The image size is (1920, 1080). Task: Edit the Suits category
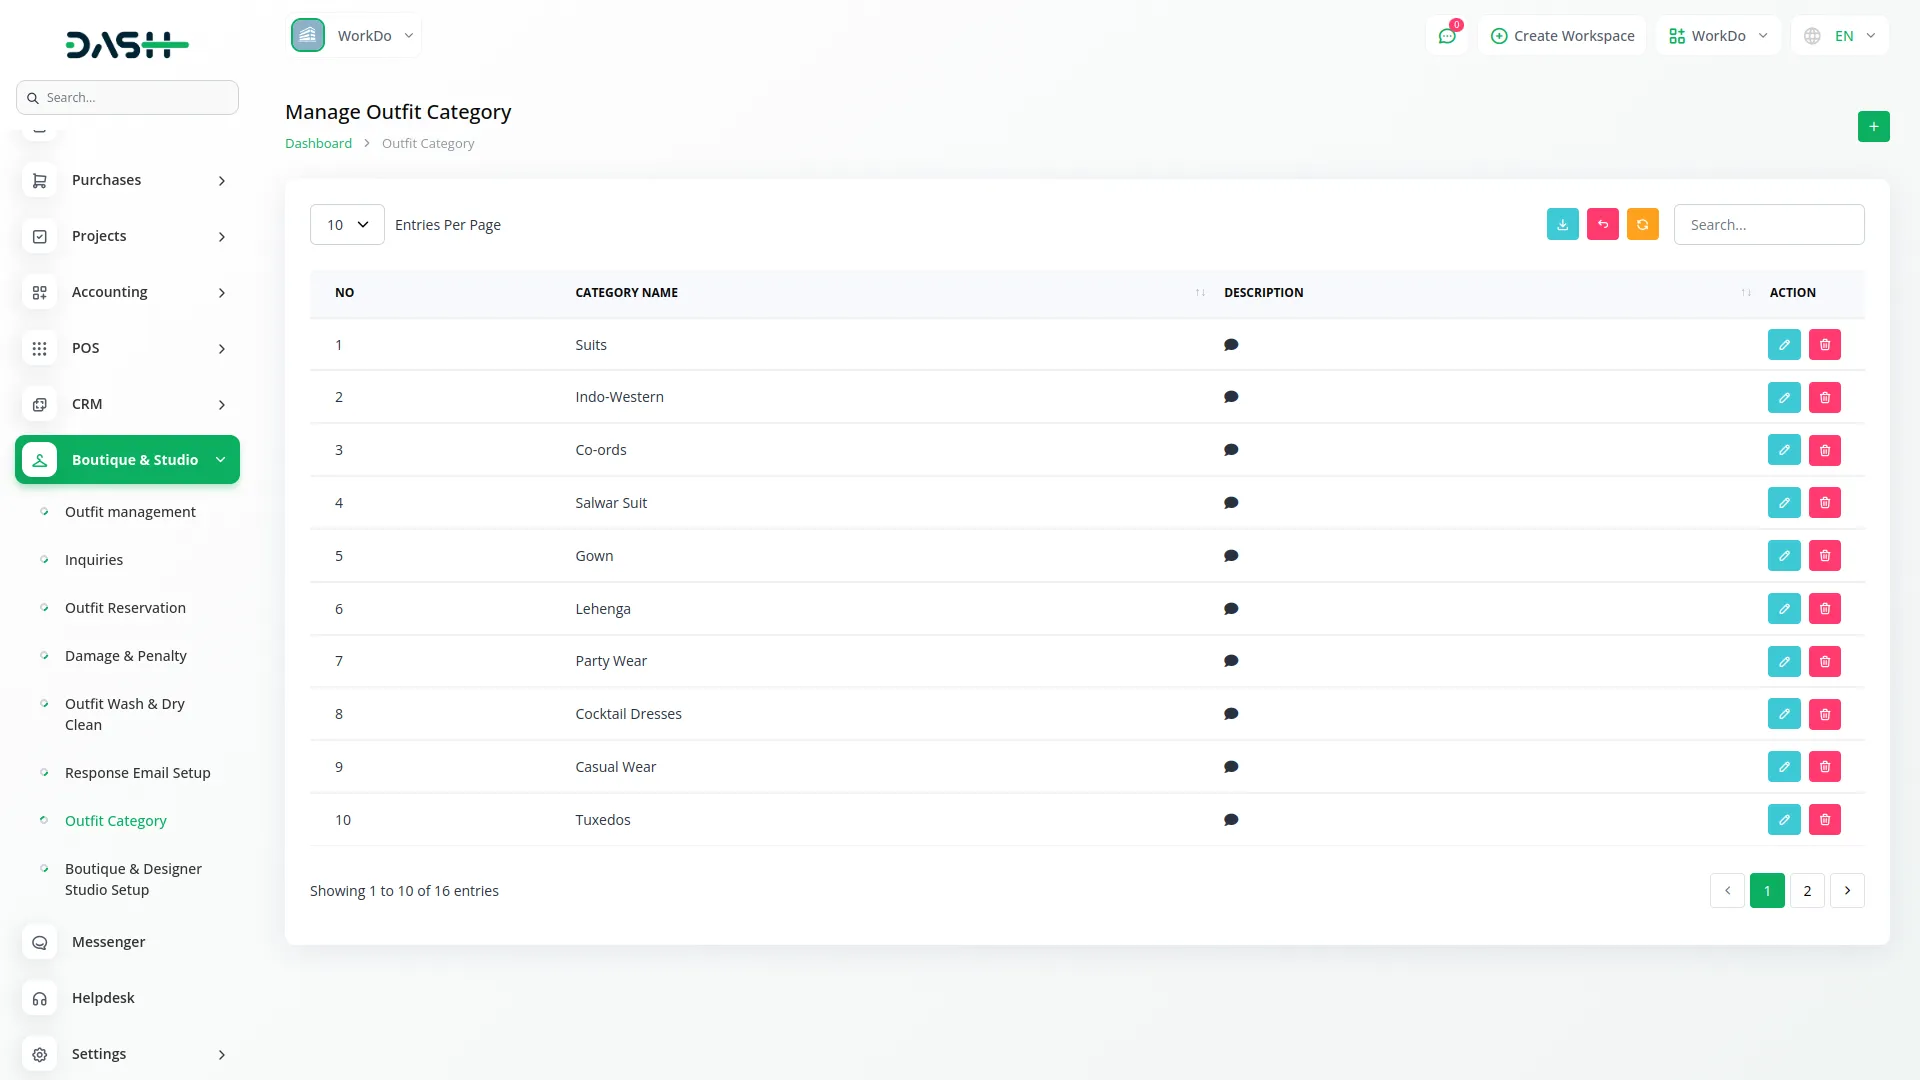coord(1783,345)
